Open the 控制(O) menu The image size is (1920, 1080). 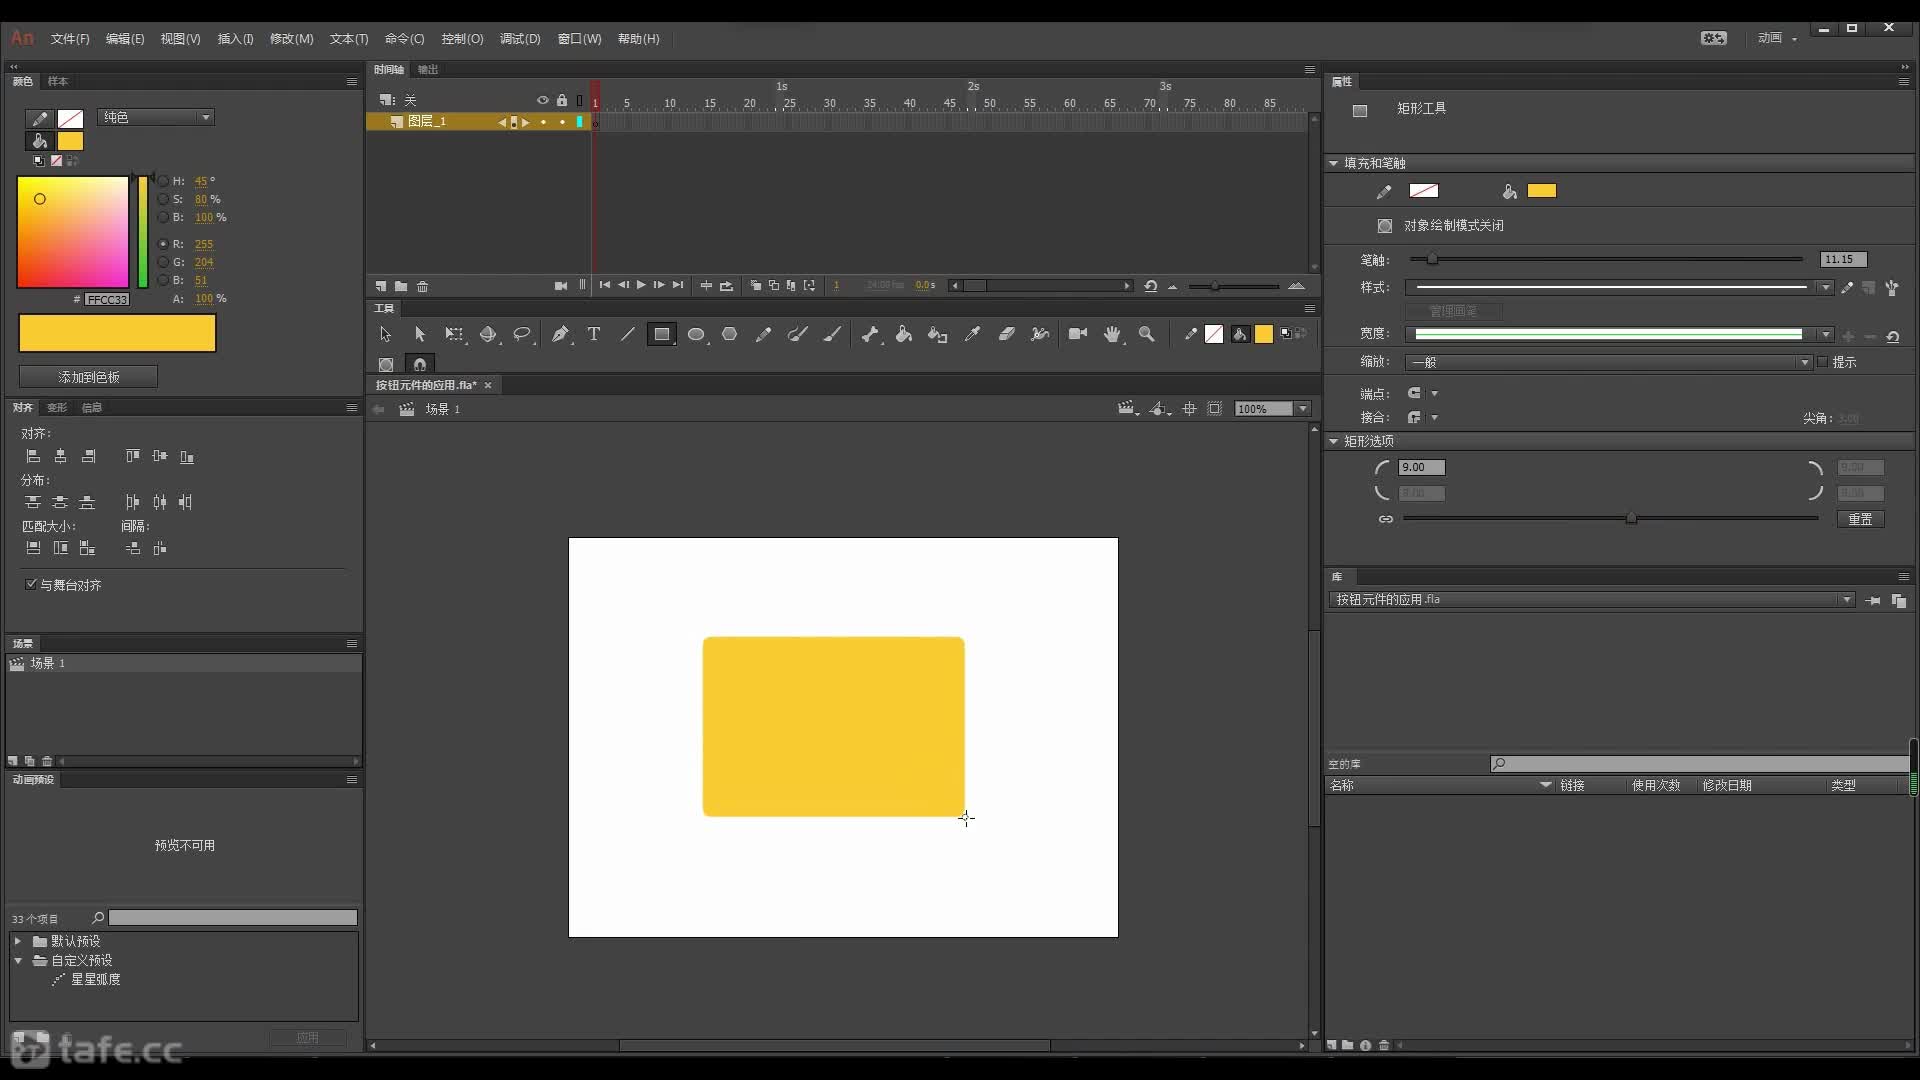click(462, 39)
